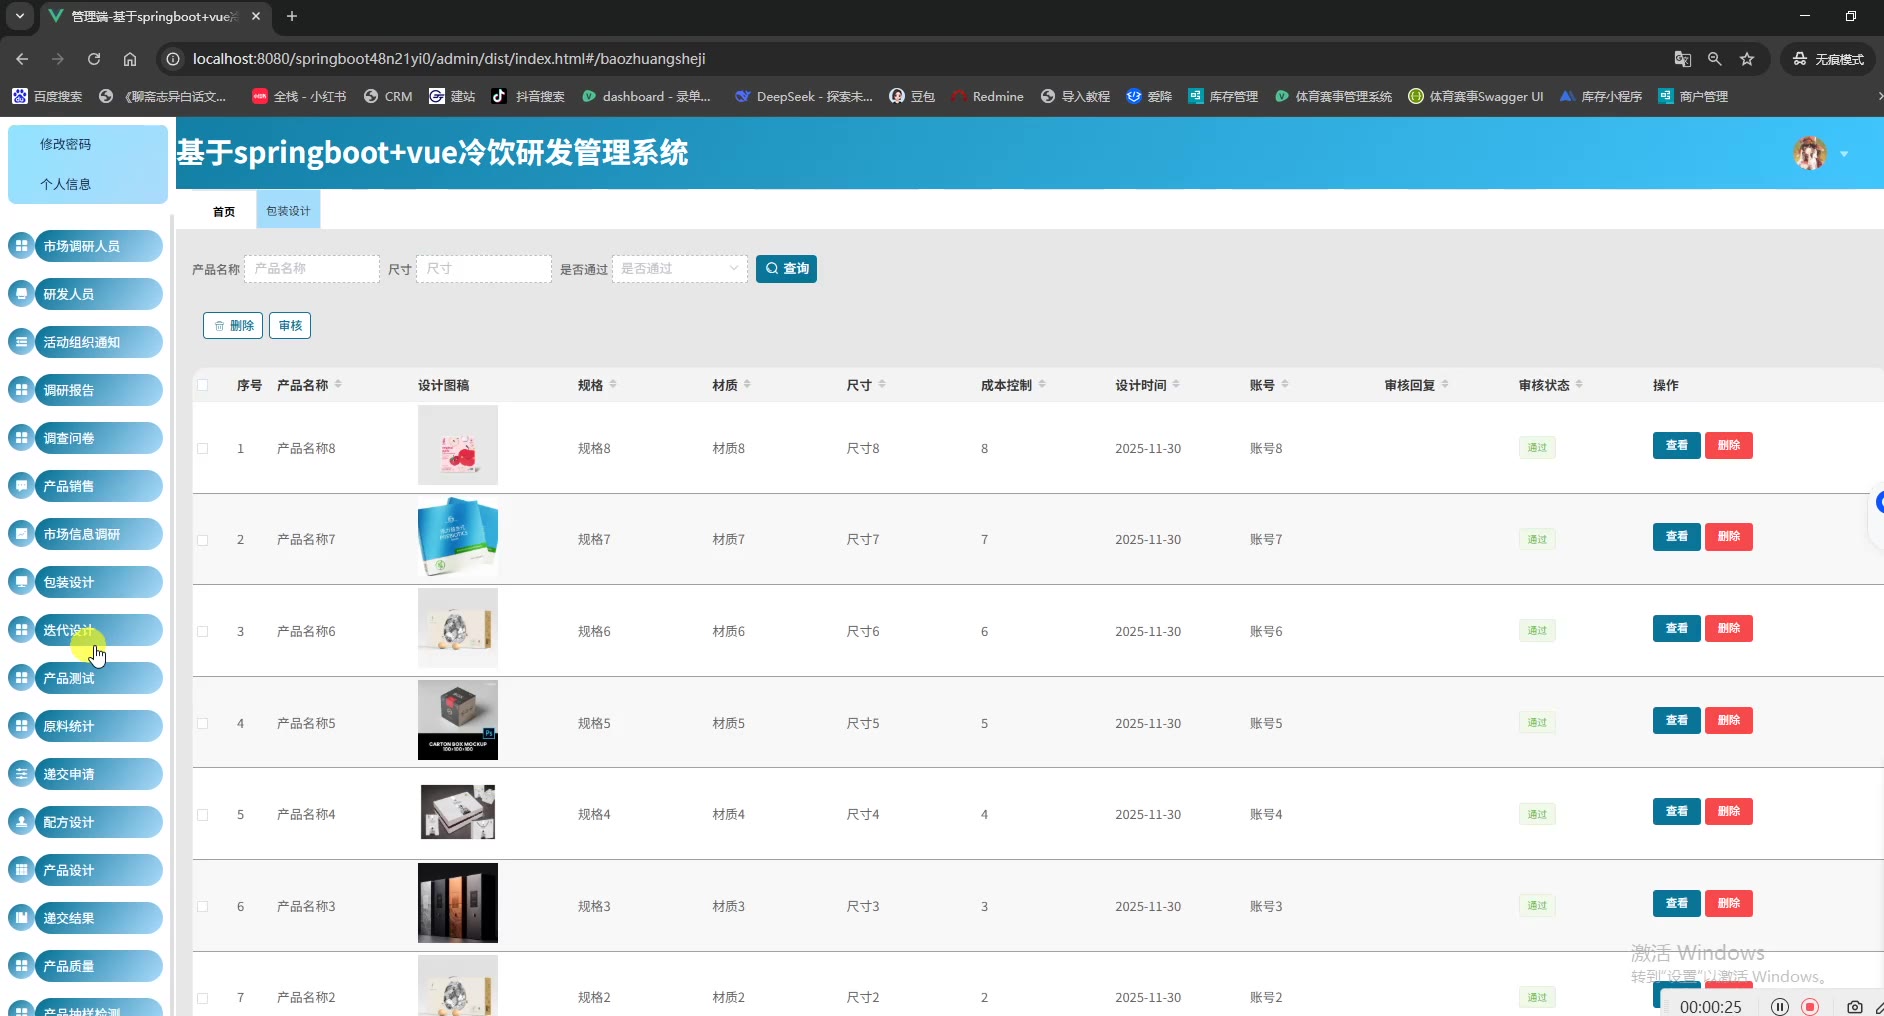Click the icon beside 市场调研人员 sidebar item
Image resolution: width=1884 pixels, height=1016 pixels.
click(21, 246)
